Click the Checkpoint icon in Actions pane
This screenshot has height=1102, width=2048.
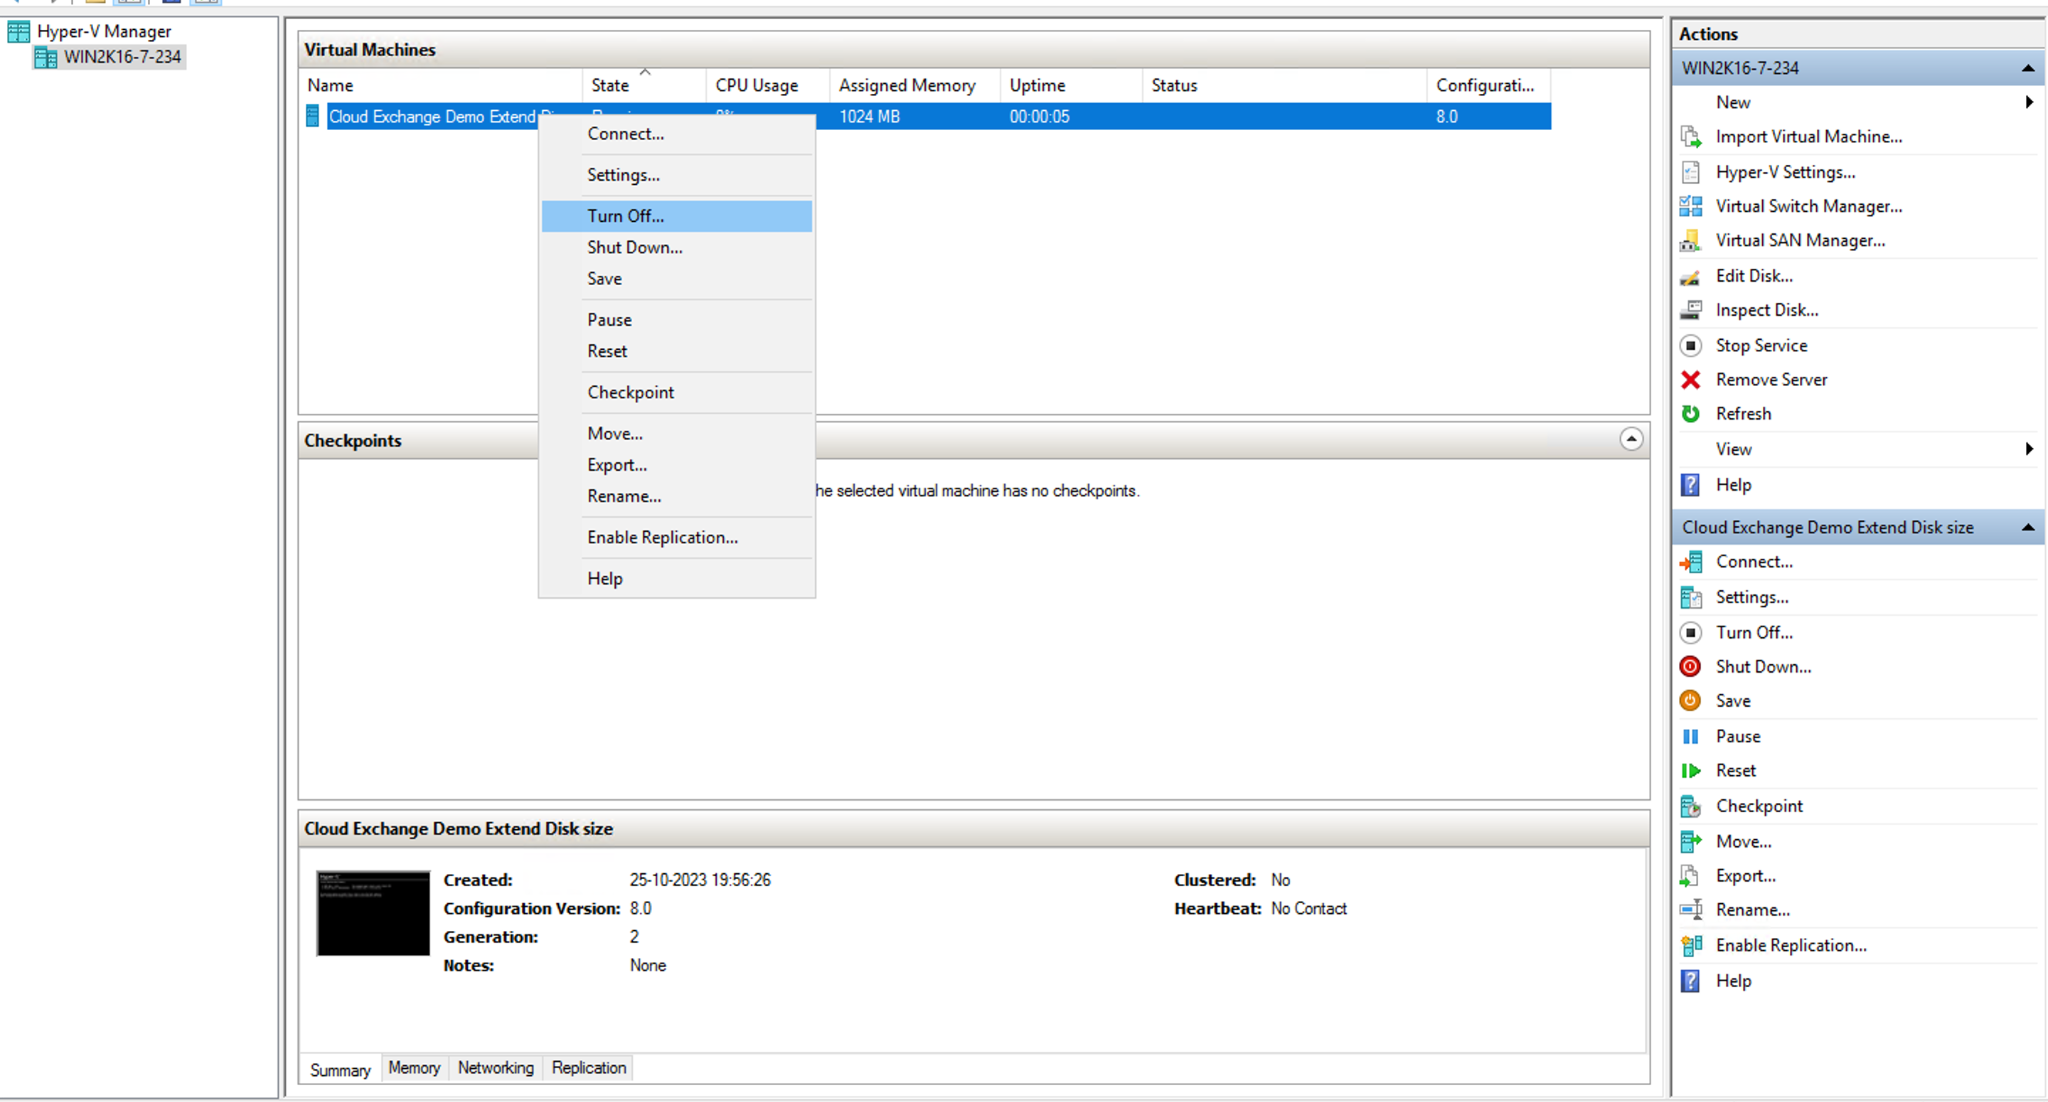[1691, 806]
